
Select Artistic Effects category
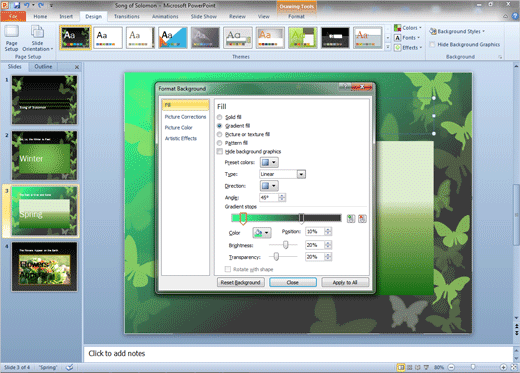(x=181, y=138)
